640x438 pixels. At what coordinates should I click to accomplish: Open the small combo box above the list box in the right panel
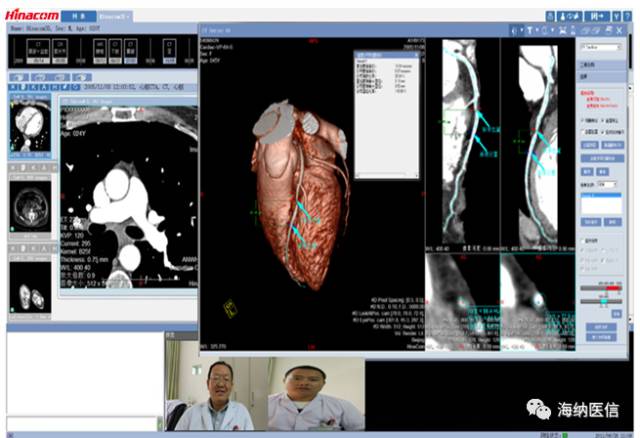pyautogui.click(x=607, y=185)
